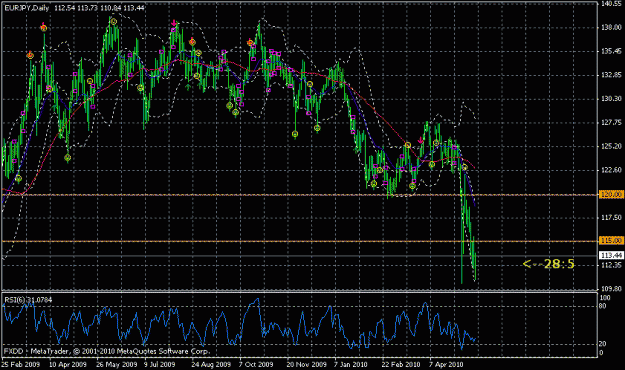
Task: Click the 138.00 price axis label
Action: pyautogui.click(x=611, y=27)
